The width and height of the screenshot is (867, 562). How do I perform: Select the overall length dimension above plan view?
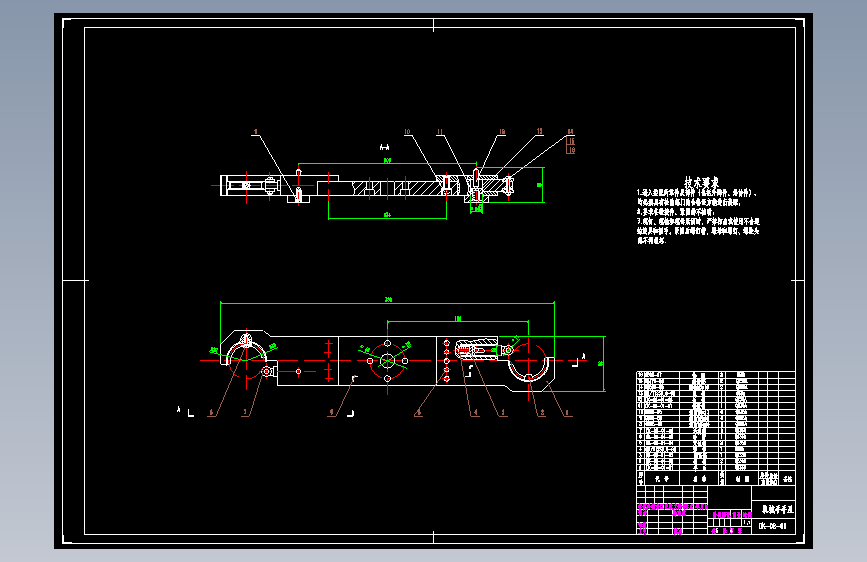[388, 299]
